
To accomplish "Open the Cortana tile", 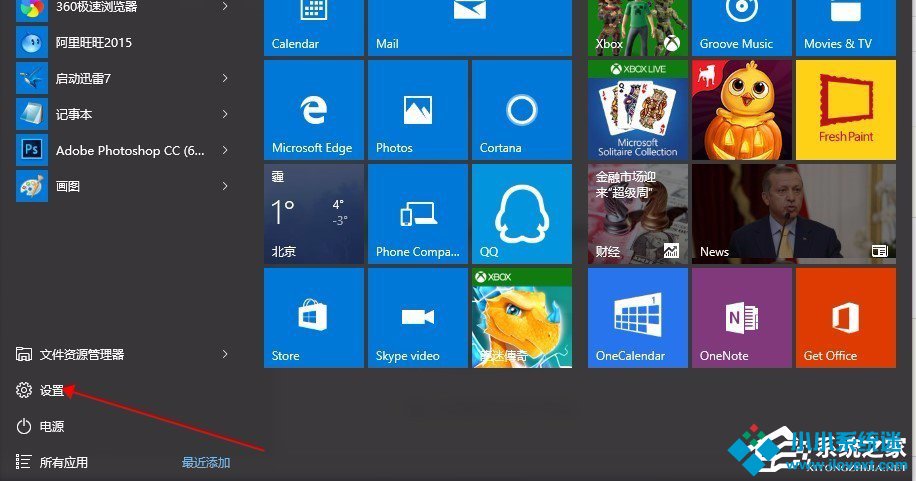I will tap(522, 110).
